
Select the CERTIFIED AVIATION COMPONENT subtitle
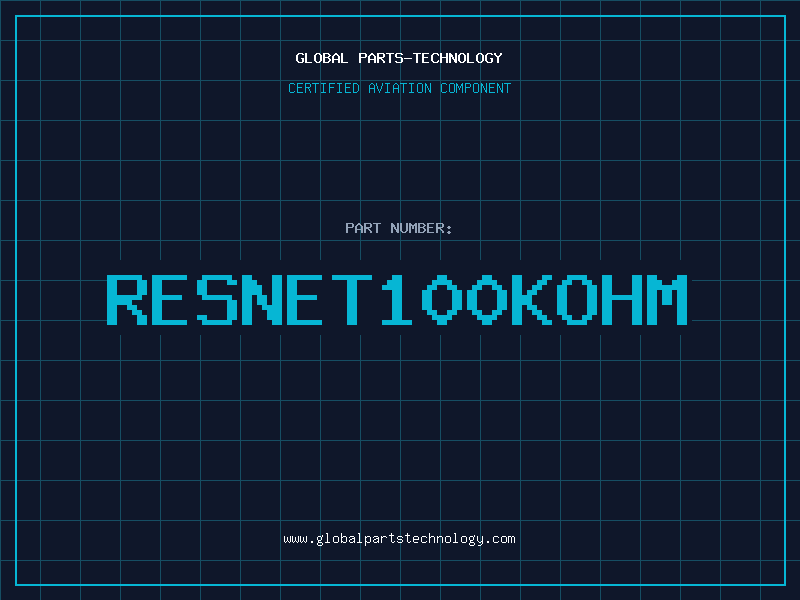[x=399, y=88]
